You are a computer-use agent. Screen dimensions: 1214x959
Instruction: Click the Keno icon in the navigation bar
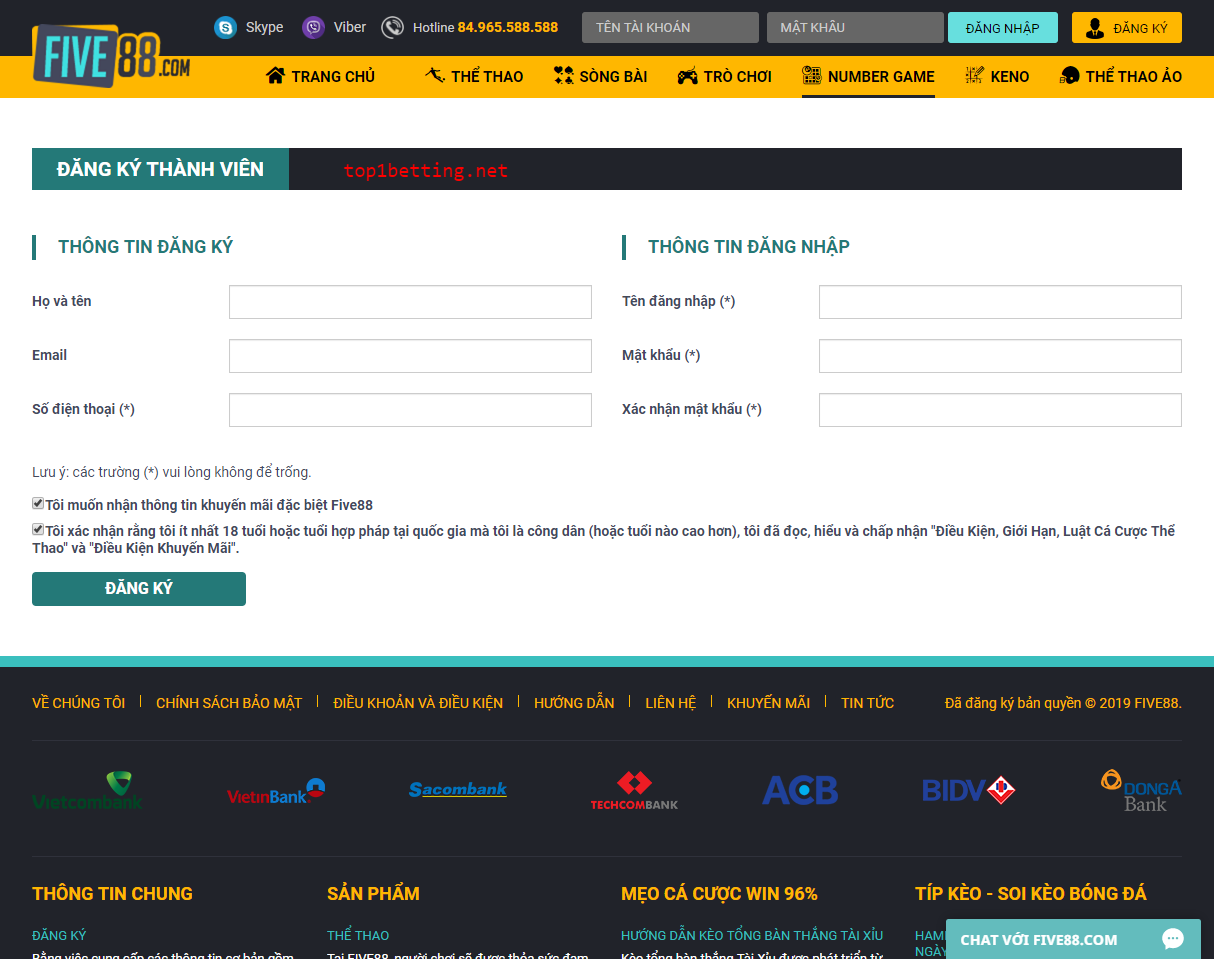(974, 76)
